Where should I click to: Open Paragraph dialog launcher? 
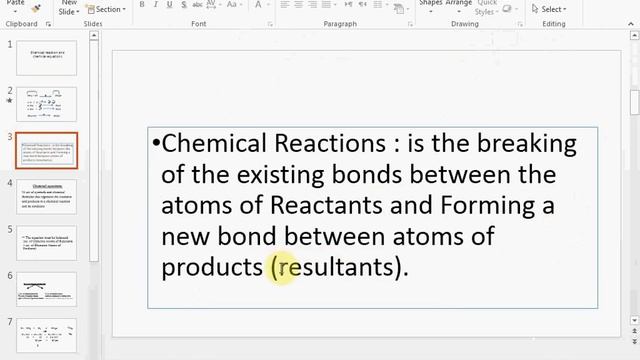(410, 24)
